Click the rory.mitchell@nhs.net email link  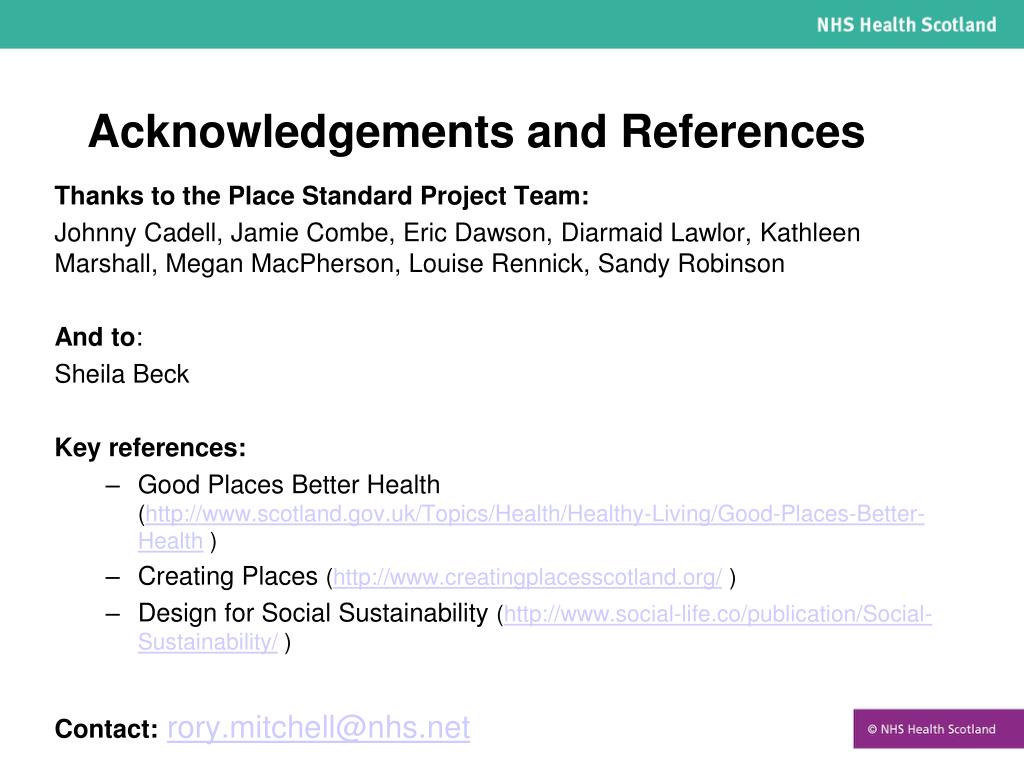[x=318, y=728]
